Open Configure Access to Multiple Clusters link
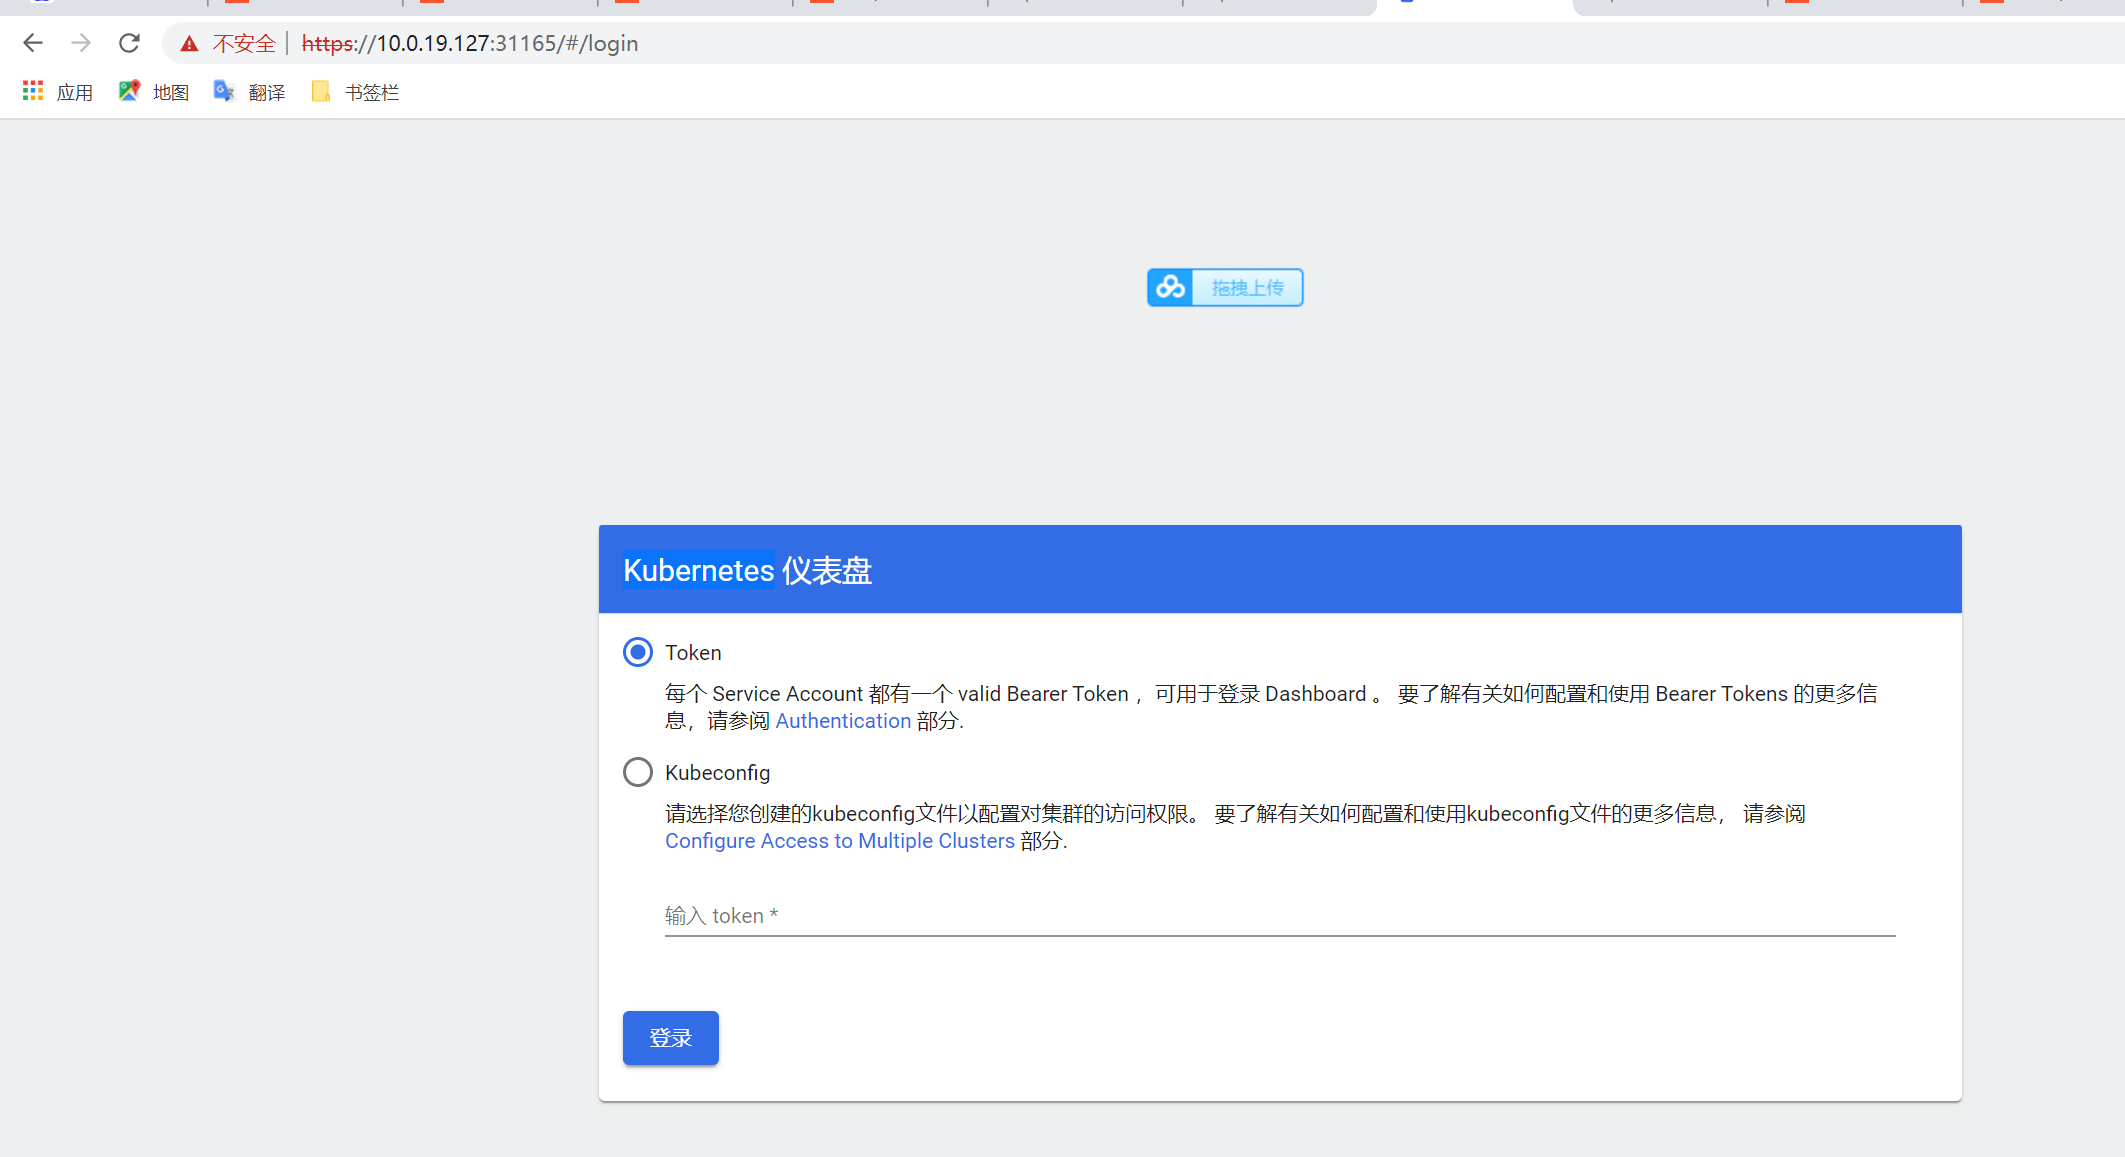 [x=840, y=841]
